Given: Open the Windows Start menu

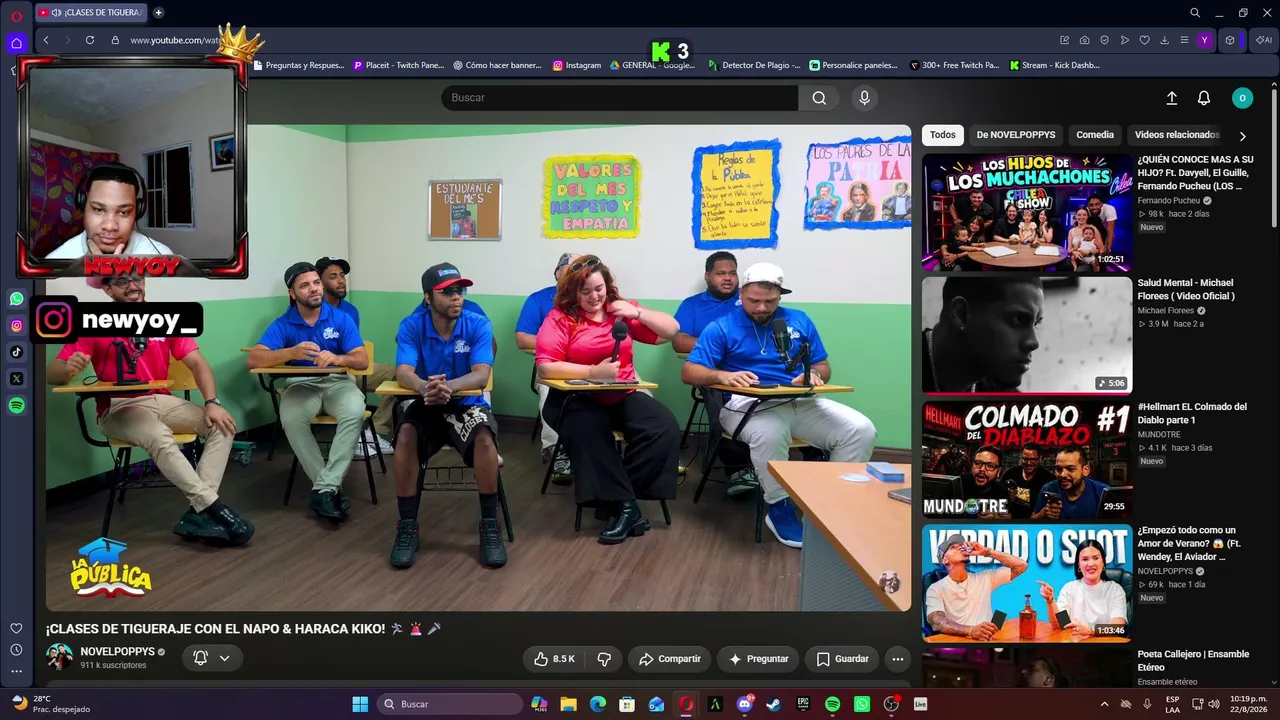Looking at the screenshot, I should [x=360, y=704].
